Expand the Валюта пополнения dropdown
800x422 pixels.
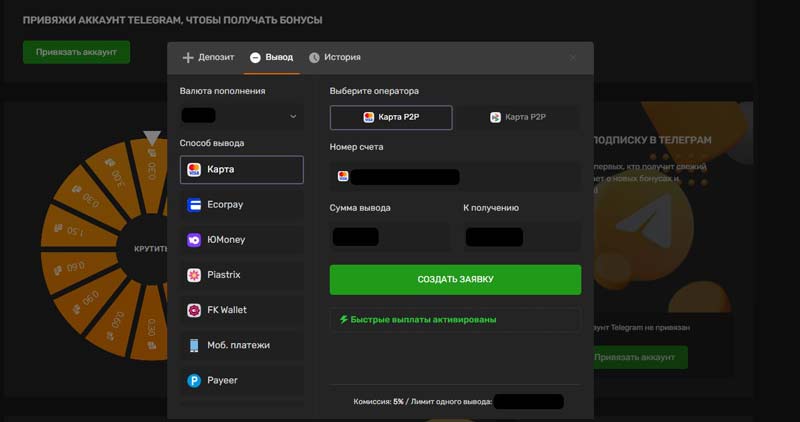click(241, 116)
